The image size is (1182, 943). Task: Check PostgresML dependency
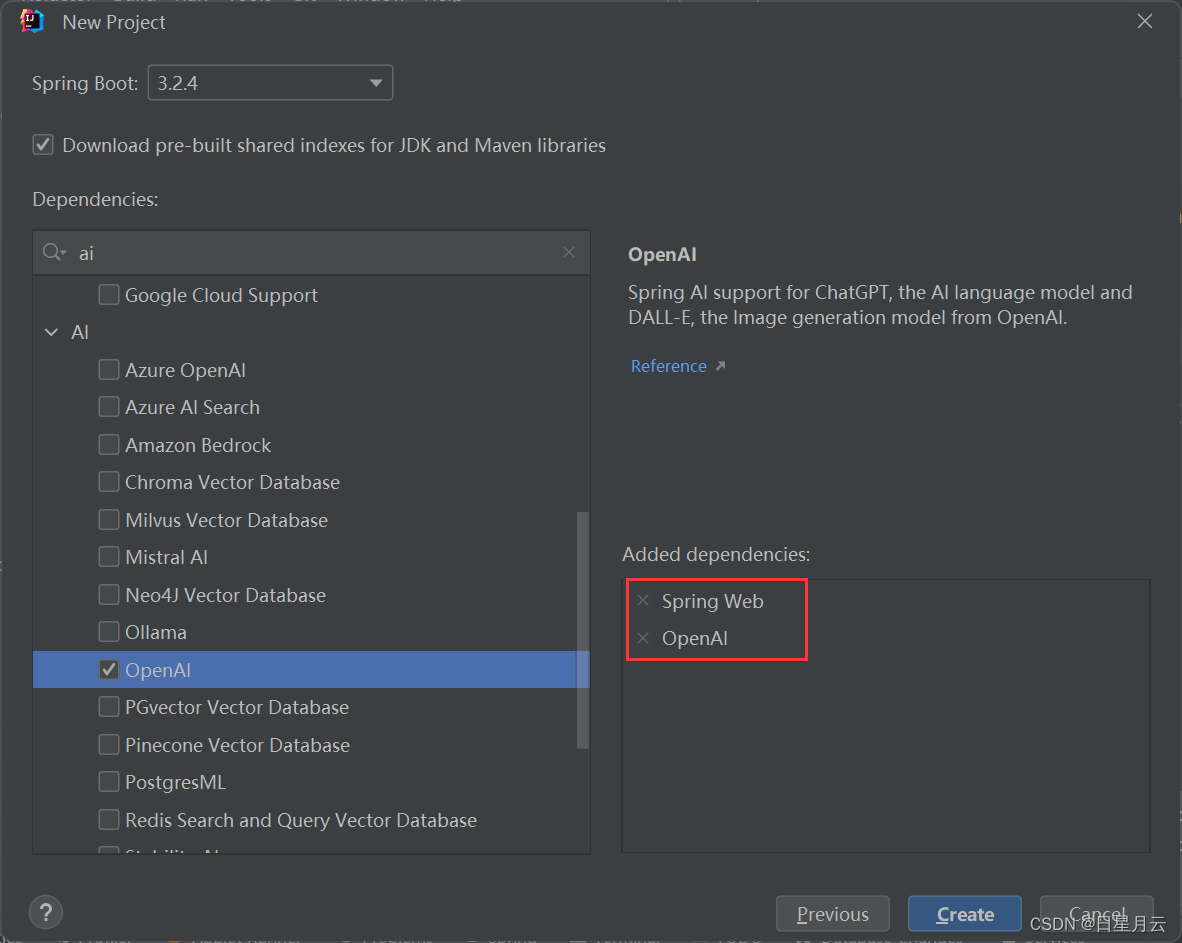[109, 782]
